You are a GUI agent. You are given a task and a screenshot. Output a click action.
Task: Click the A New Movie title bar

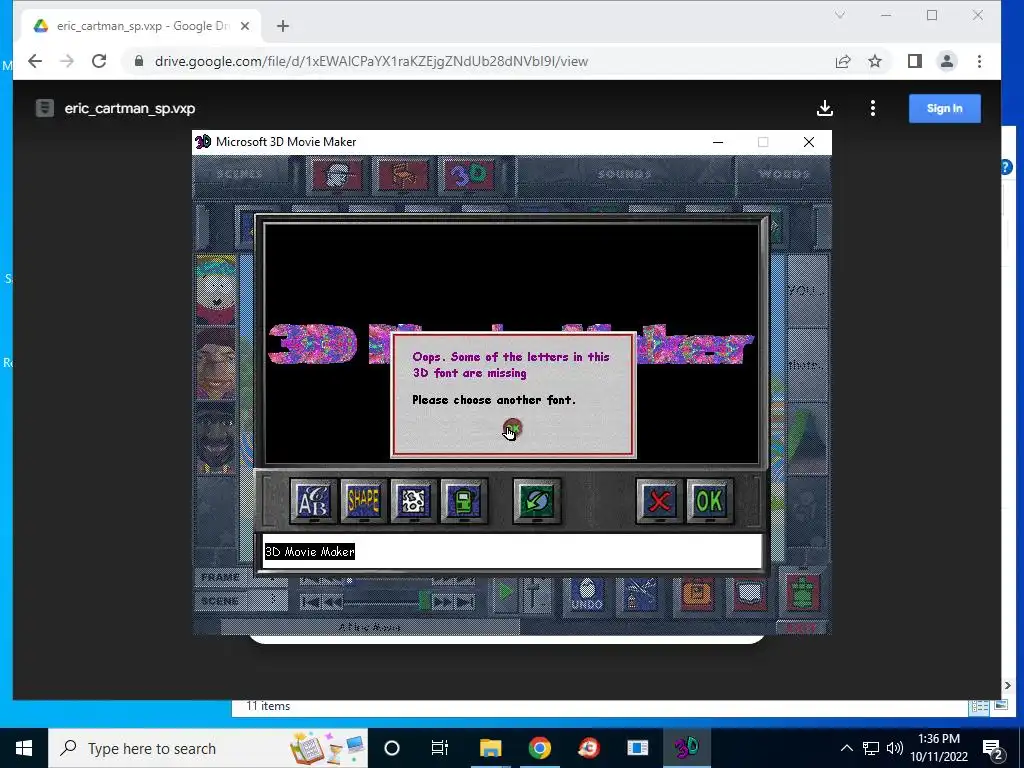click(x=370, y=627)
